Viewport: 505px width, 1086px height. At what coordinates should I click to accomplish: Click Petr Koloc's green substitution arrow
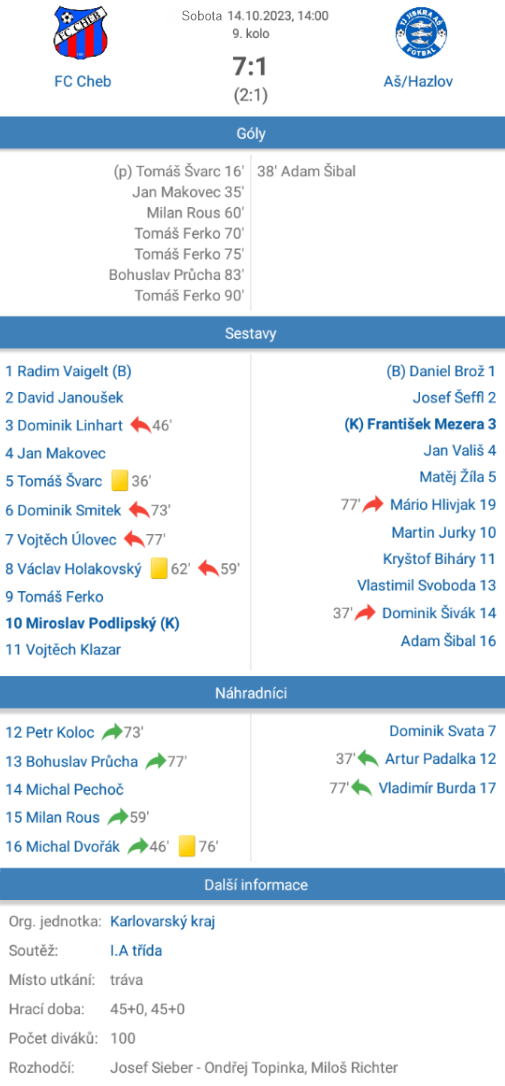pyautogui.click(x=112, y=731)
